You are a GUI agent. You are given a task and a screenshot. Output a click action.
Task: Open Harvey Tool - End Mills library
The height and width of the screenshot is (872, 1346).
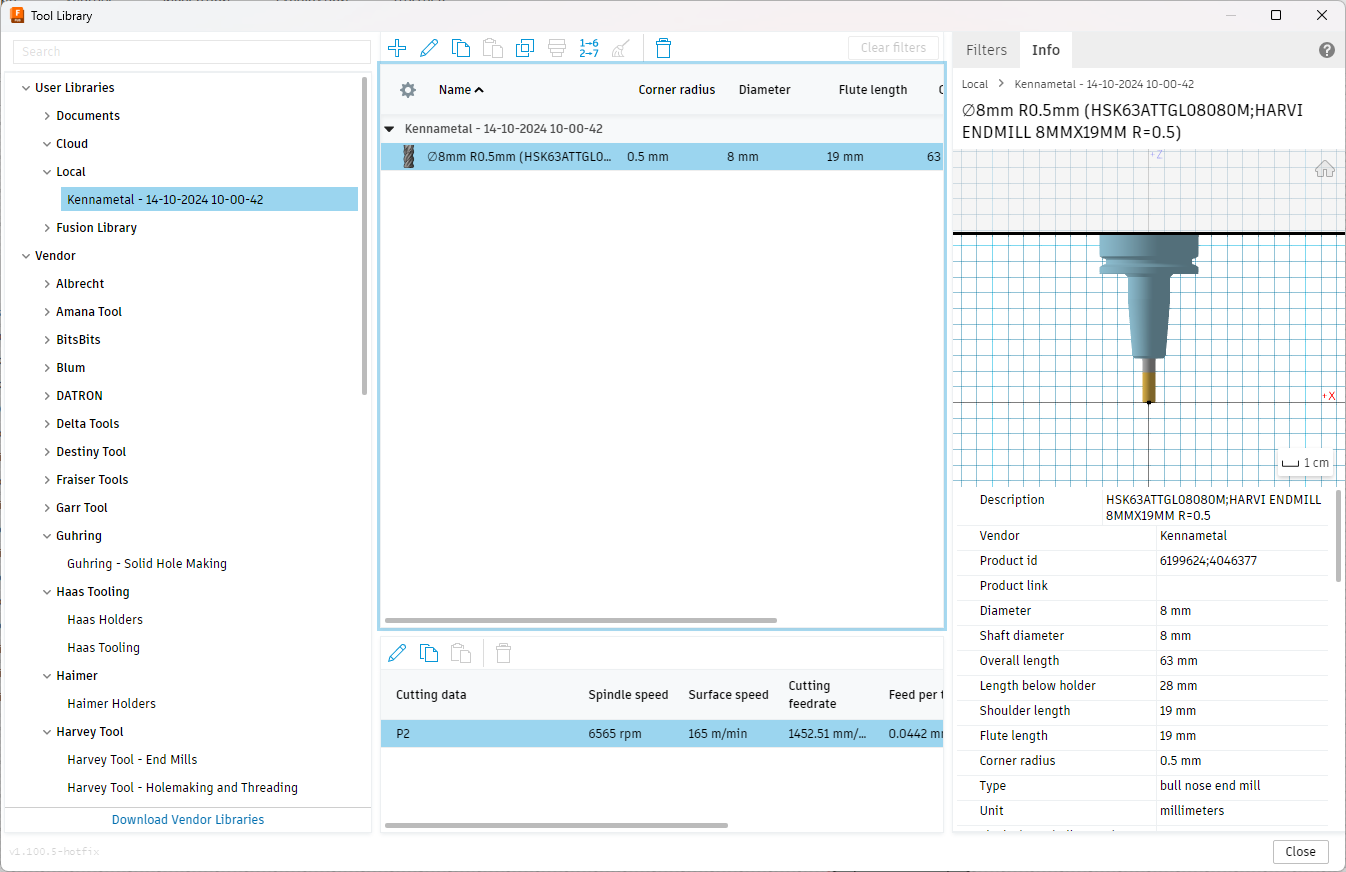[x=132, y=760]
